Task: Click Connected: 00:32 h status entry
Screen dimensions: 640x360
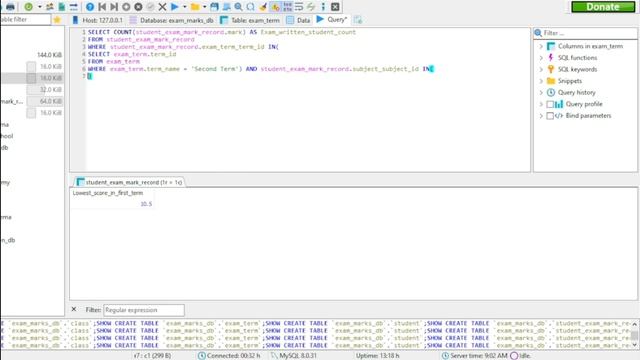Action: pyautogui.click(x=229, y=356)
